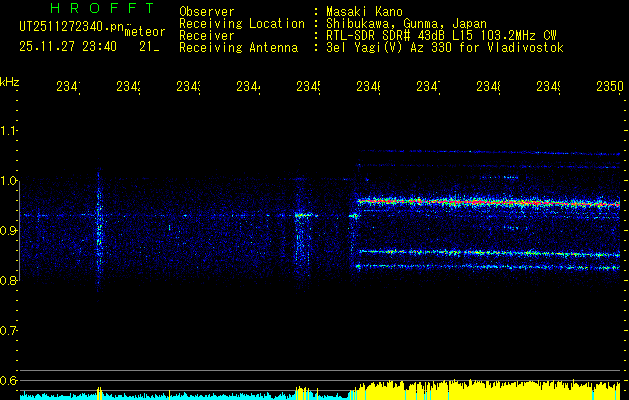
Task: Click the Receiver label
Action: click(207, 36)
